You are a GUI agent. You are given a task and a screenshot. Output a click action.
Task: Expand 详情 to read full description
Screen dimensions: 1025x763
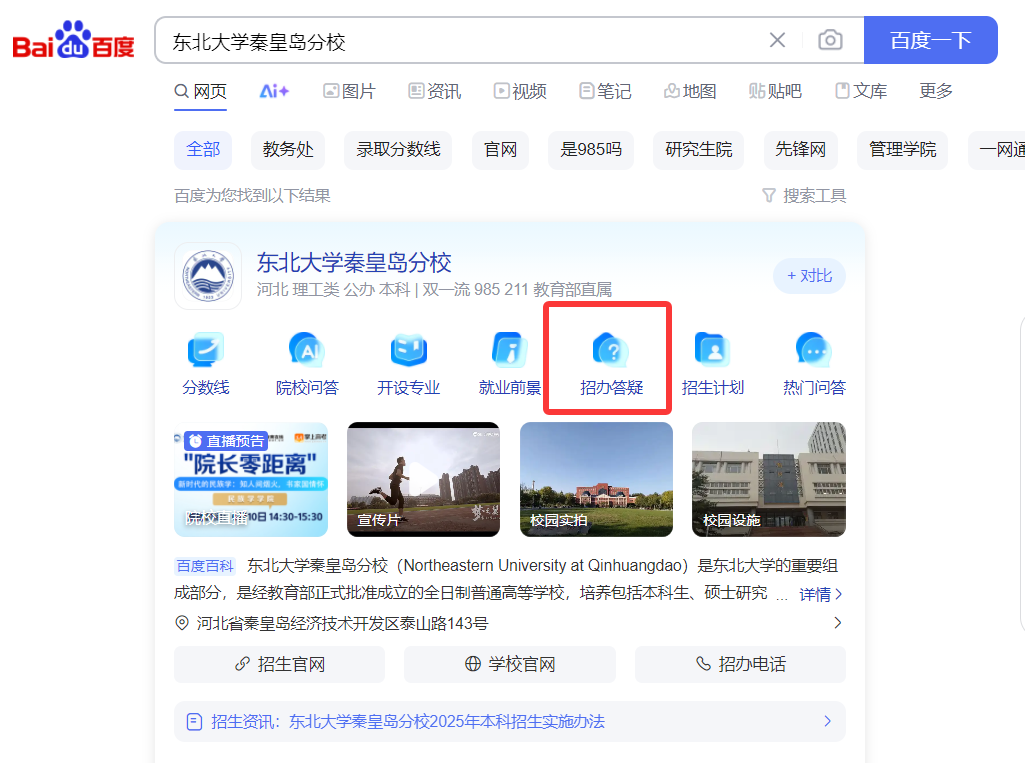tap(821, 594)
